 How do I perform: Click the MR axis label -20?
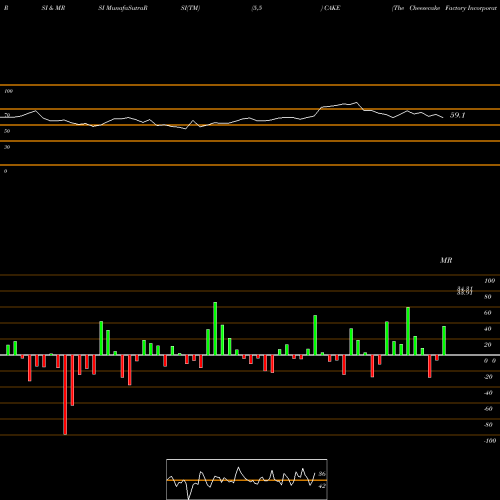[x=488, y=377]
